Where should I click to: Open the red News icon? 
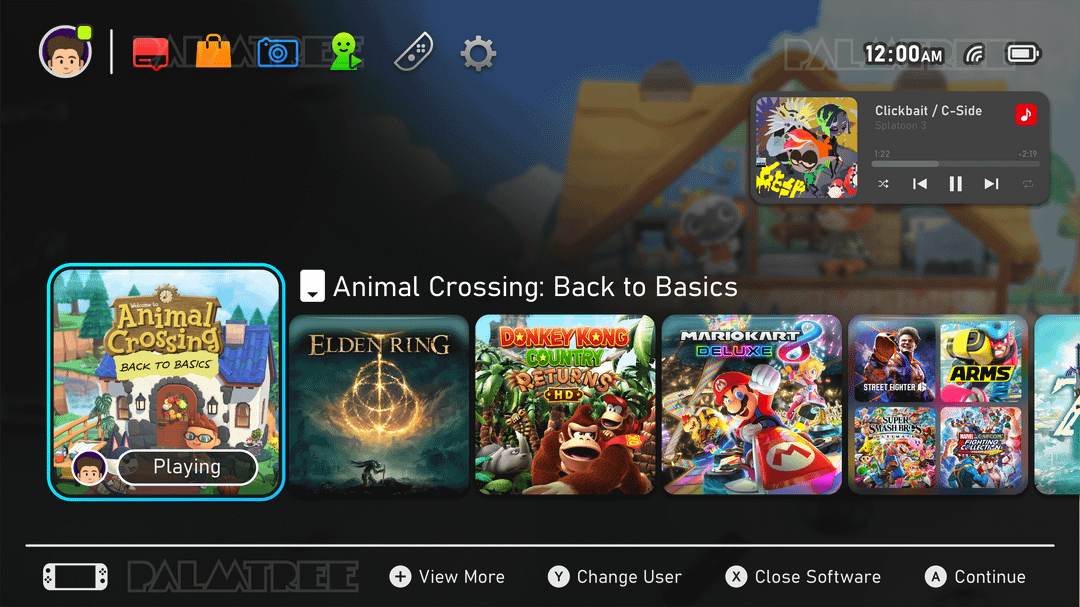[150, 53]
